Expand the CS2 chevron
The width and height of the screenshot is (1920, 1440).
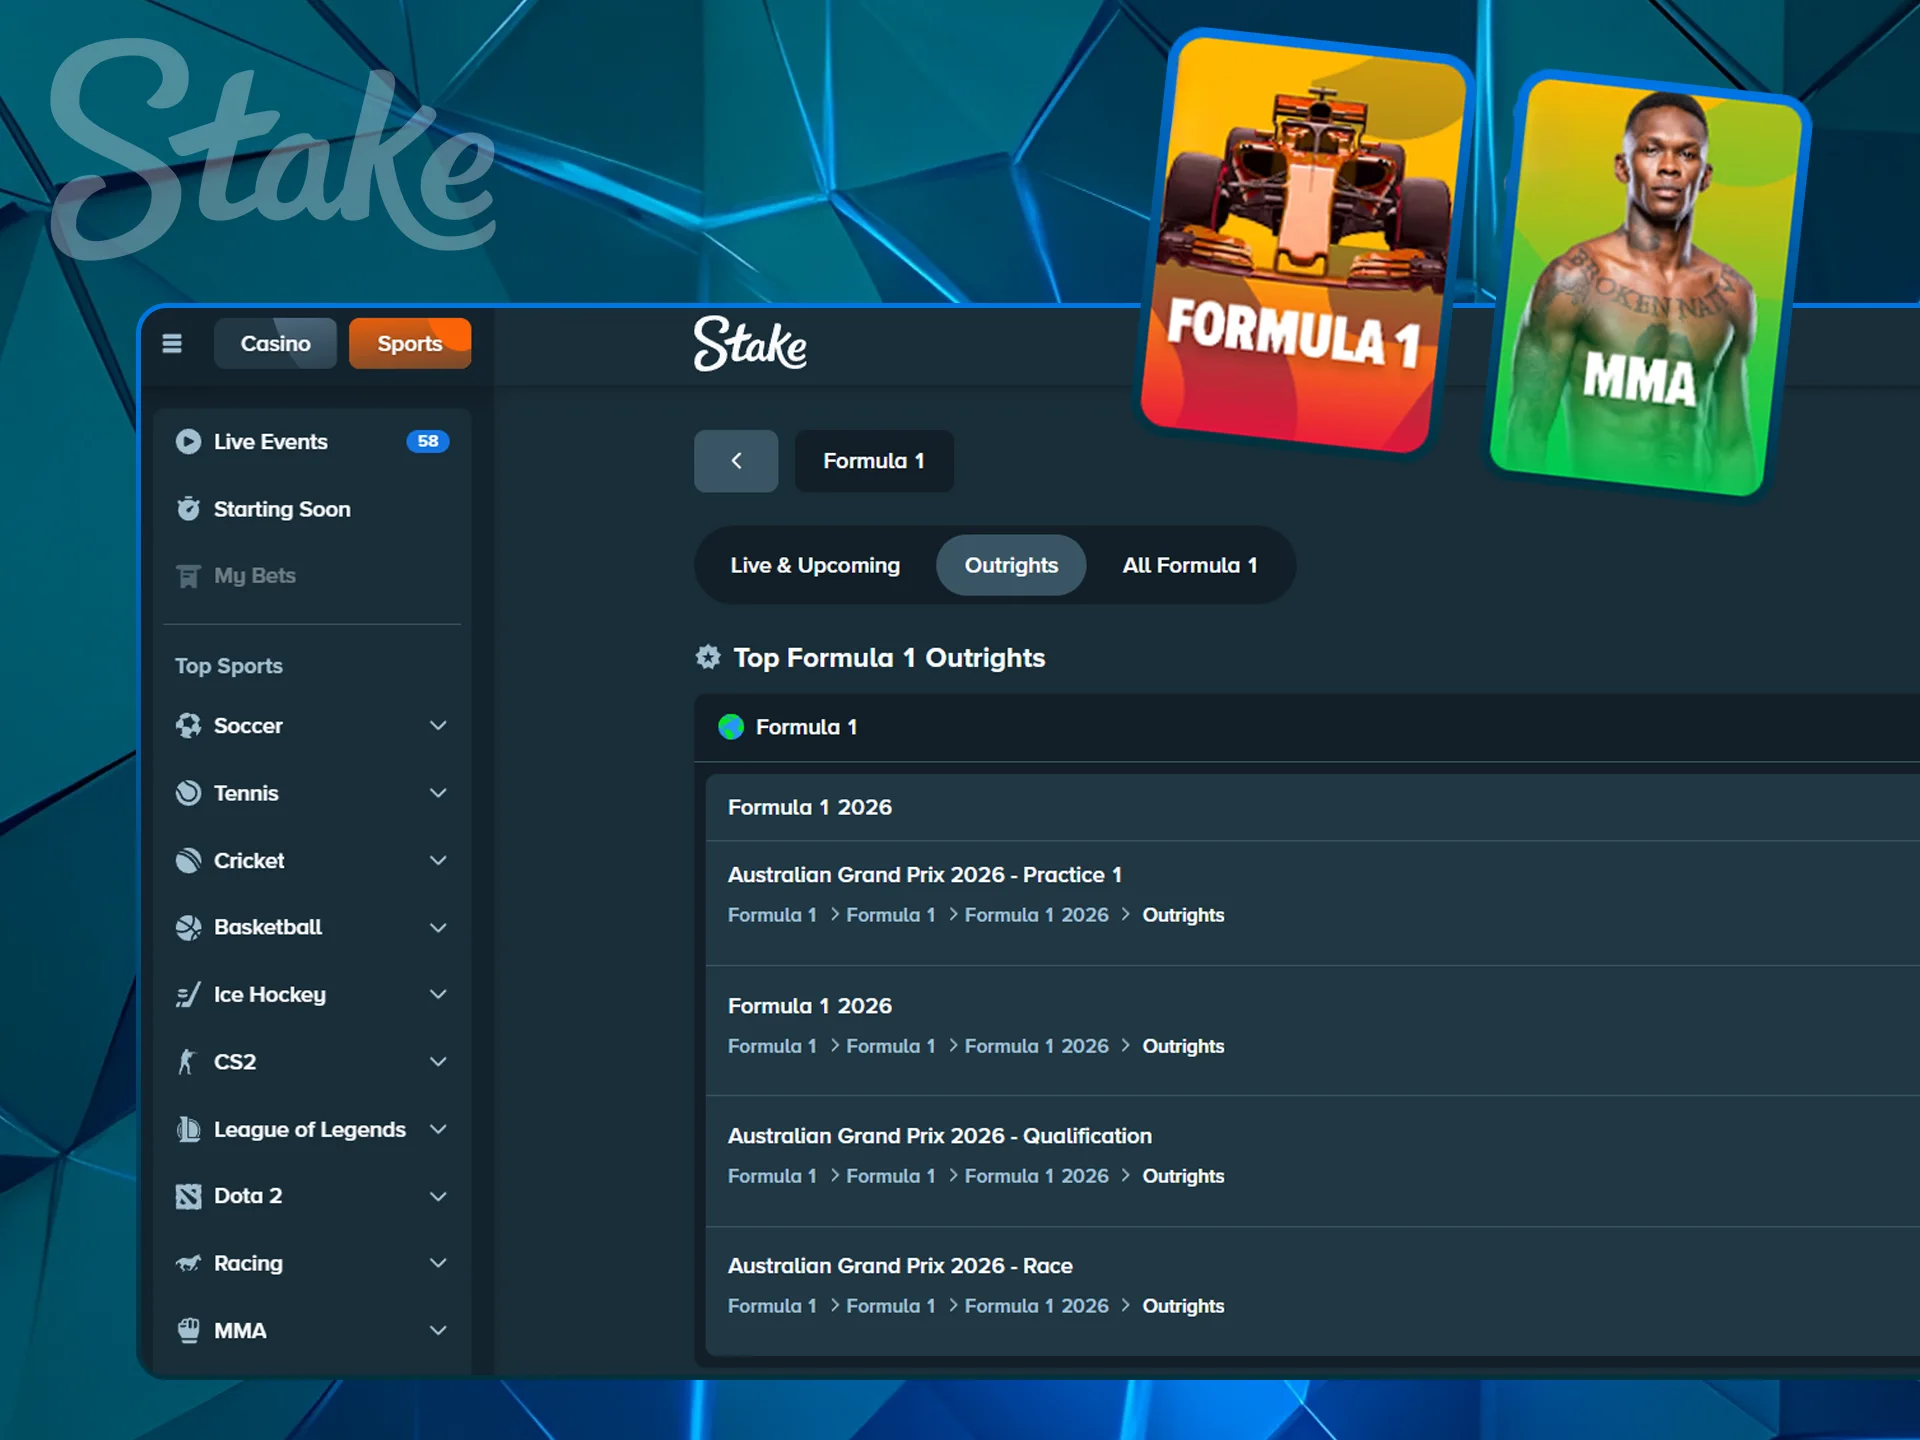point(438,1062)
